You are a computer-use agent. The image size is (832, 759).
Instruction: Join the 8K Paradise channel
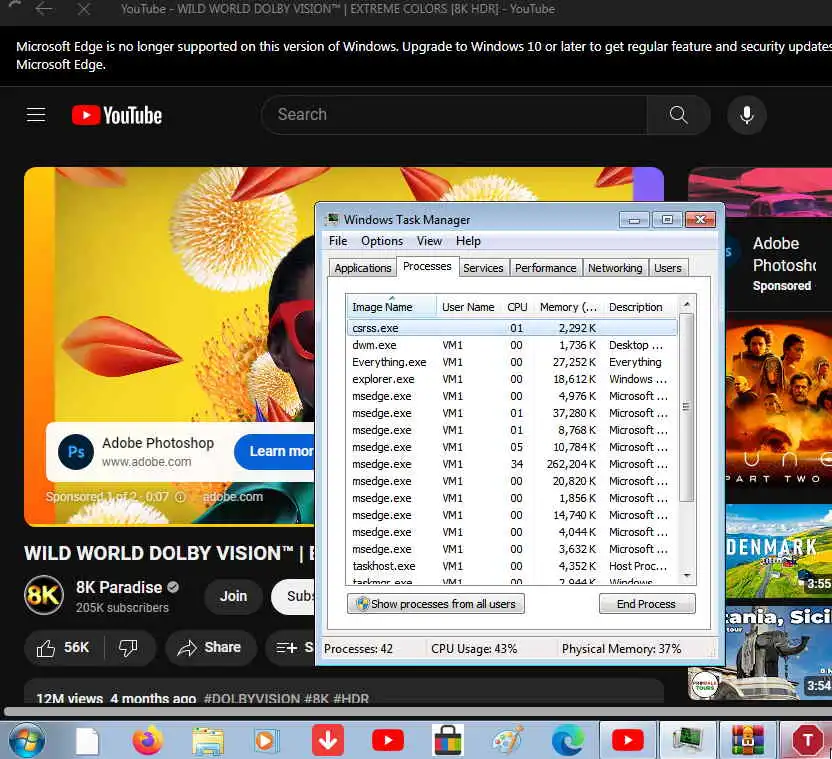click(x=233, y=596)
